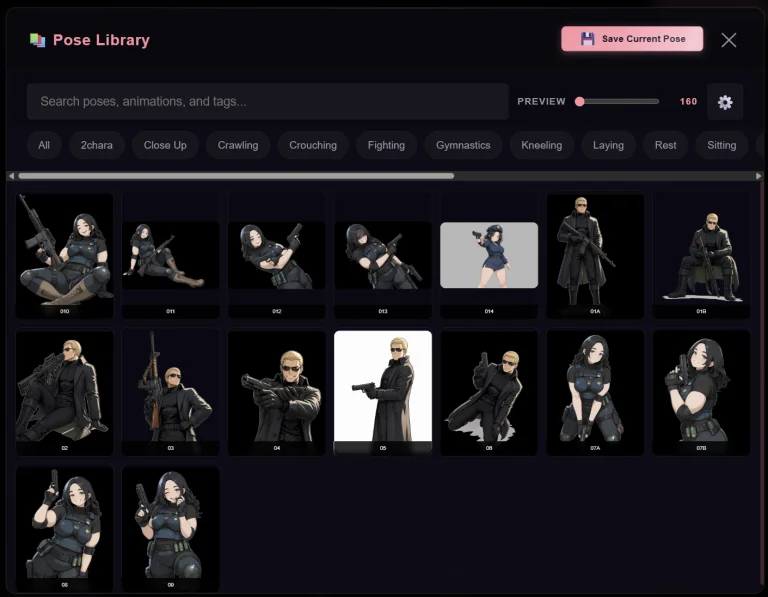The height and width of the screenshot is (597, 768).
Task: Click the Pose Library logo icon
Action: pyautogui.click(x=37, y=40)
